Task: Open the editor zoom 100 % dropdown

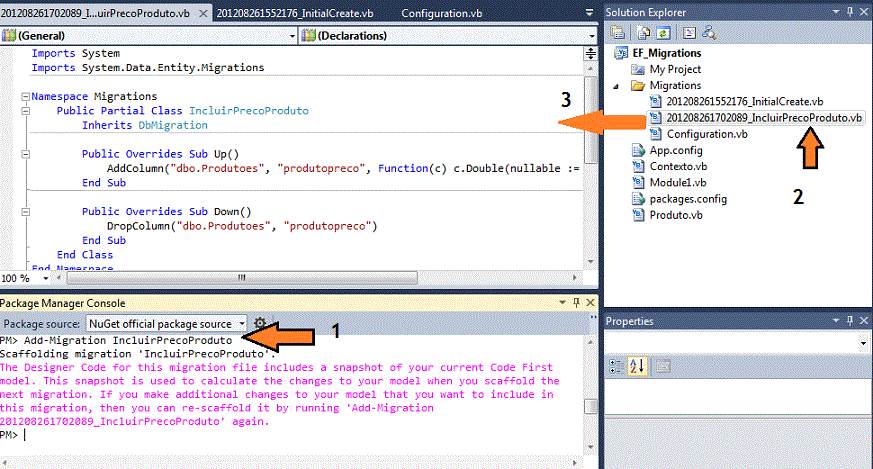Action: click(x=46, y=278)
